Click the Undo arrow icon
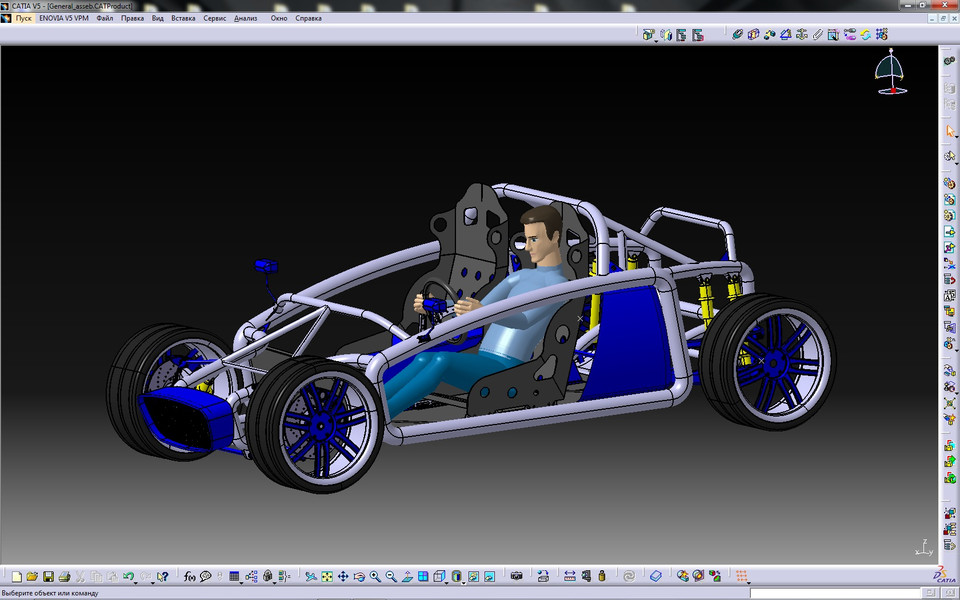The width and height of the screenshot is (960, 600). click(x=127, y=576)
